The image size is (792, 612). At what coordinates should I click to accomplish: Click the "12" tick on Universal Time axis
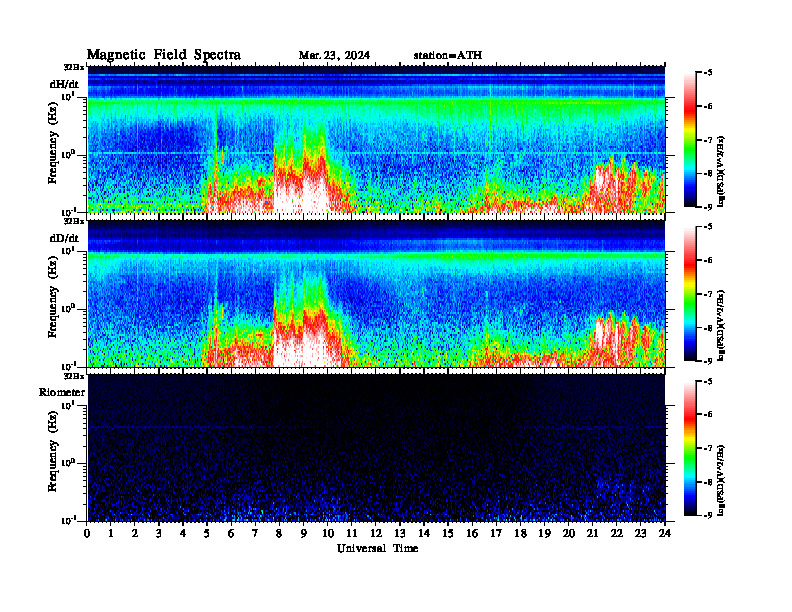tap(376, 533)
